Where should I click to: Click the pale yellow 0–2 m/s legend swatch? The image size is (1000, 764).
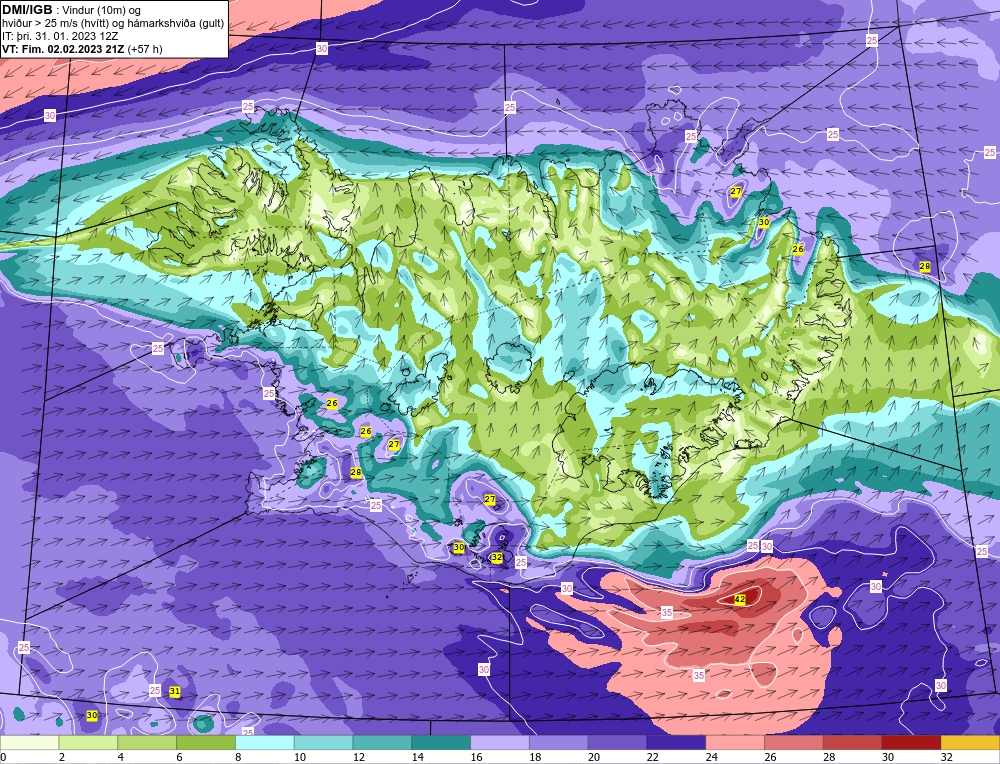tap(29, 742)
